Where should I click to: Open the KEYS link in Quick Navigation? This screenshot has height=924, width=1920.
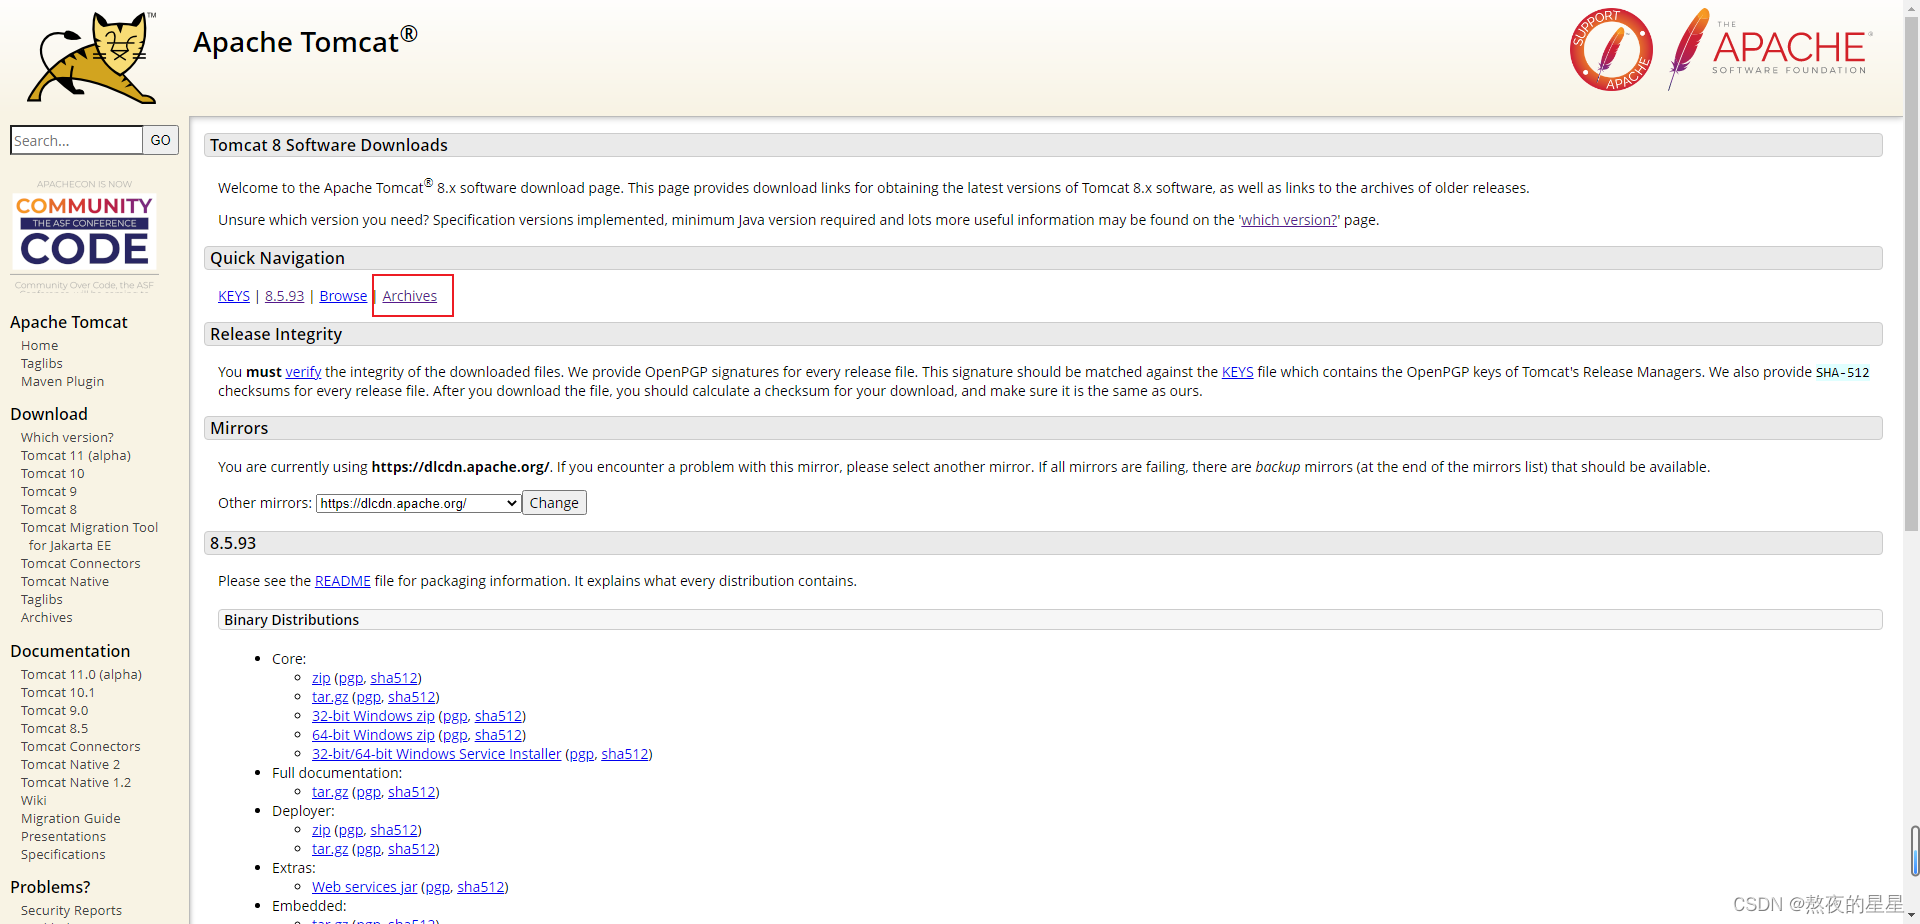(234, 296)
